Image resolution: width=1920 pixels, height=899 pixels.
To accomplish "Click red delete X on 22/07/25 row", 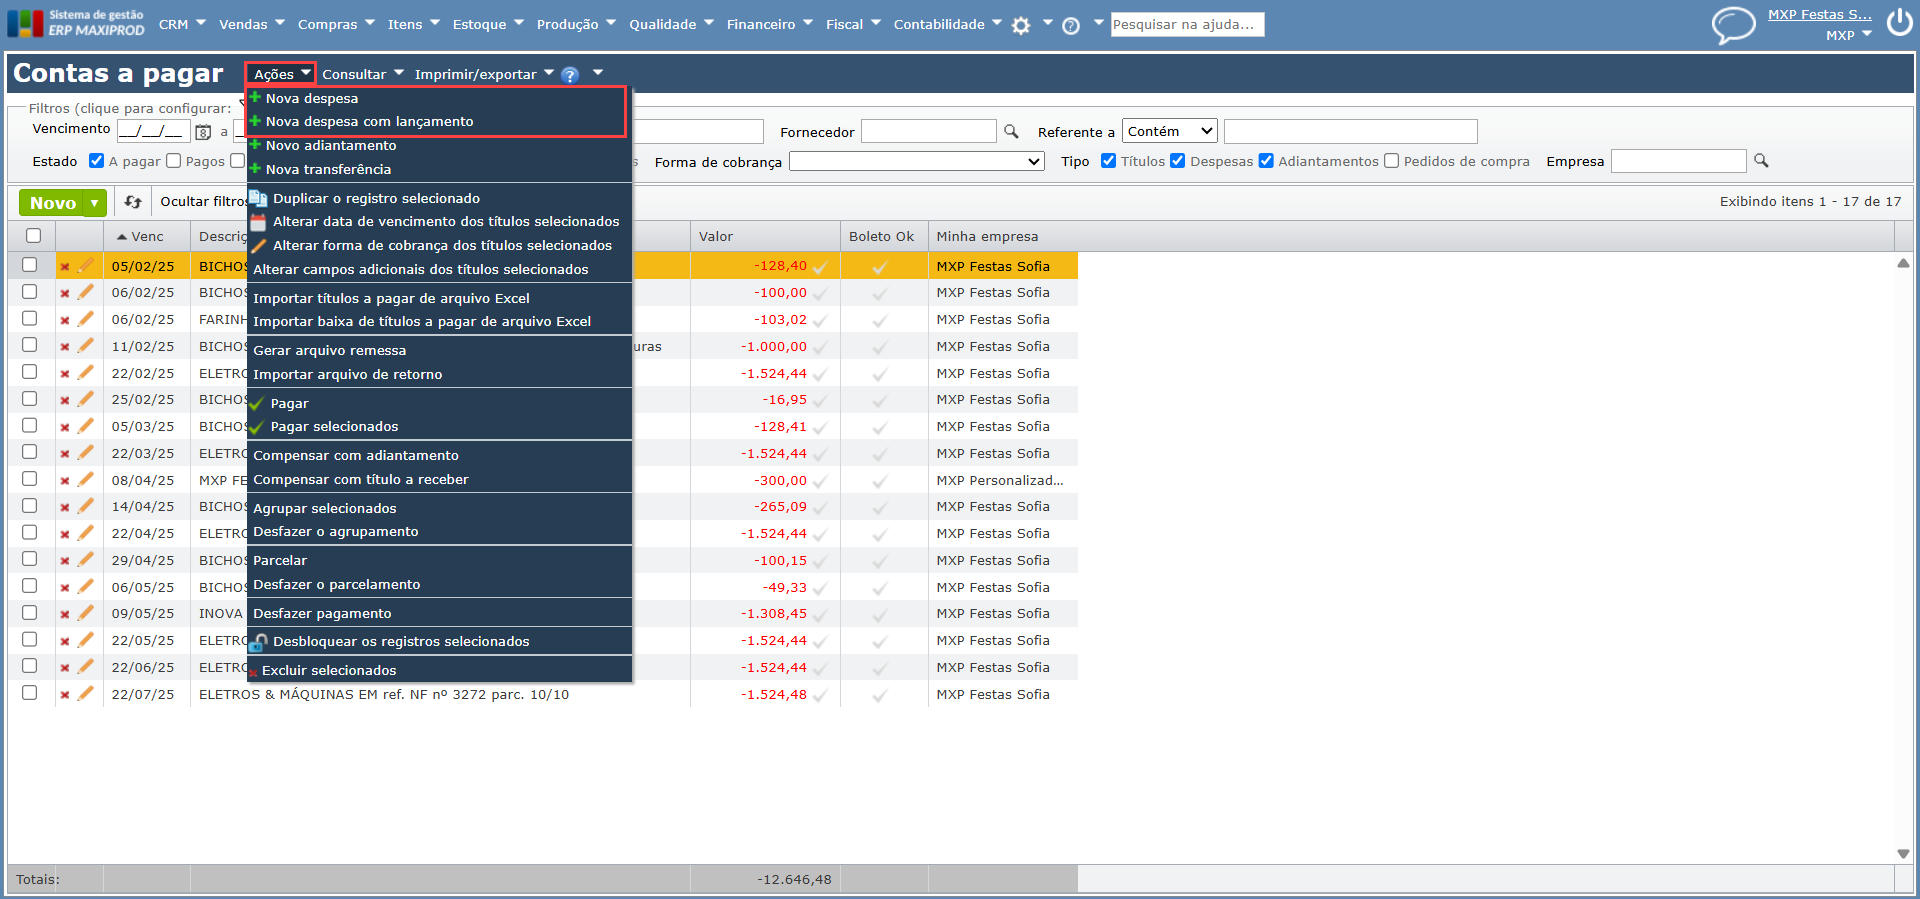I will 65,695.
